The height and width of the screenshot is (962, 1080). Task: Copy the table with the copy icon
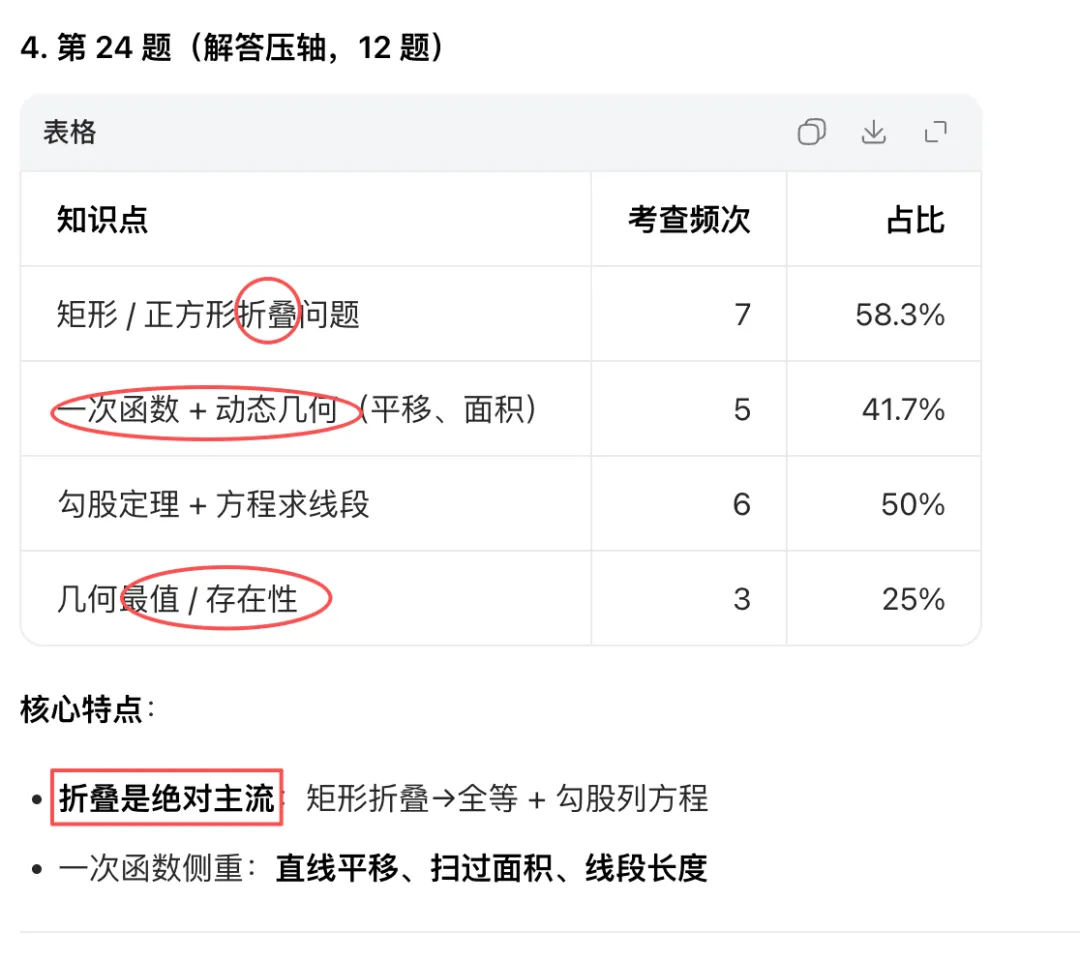click(811, 132)
